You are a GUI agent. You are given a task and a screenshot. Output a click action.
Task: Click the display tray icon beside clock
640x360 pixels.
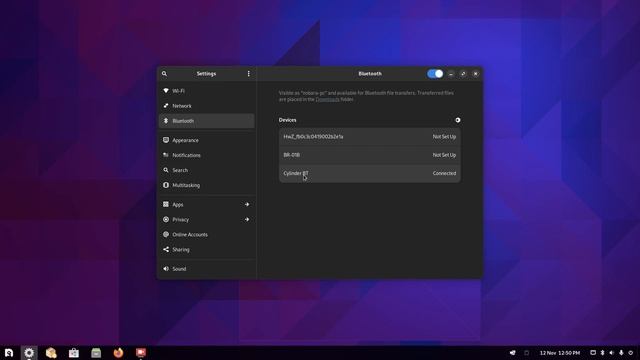pyautogui.click(x=593, y=353)
